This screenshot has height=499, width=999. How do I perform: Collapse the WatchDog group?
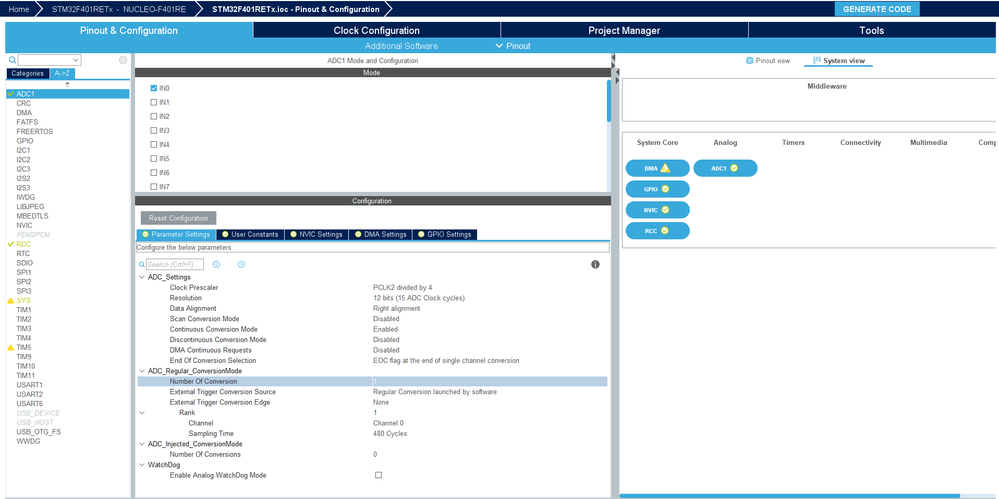click(x=141, y=465)
